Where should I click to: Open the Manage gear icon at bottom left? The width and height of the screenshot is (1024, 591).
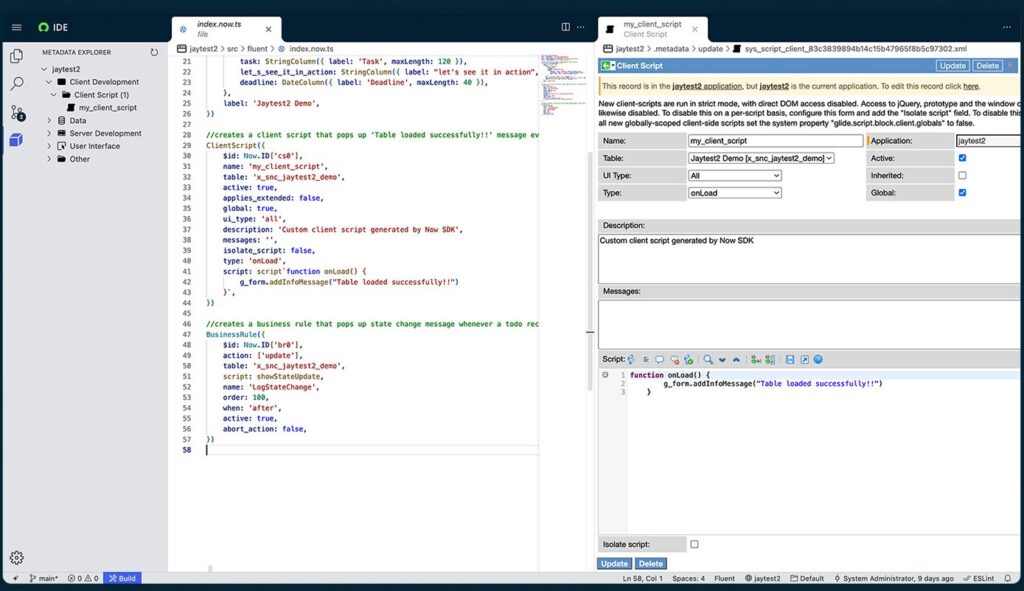pos(16,557)
